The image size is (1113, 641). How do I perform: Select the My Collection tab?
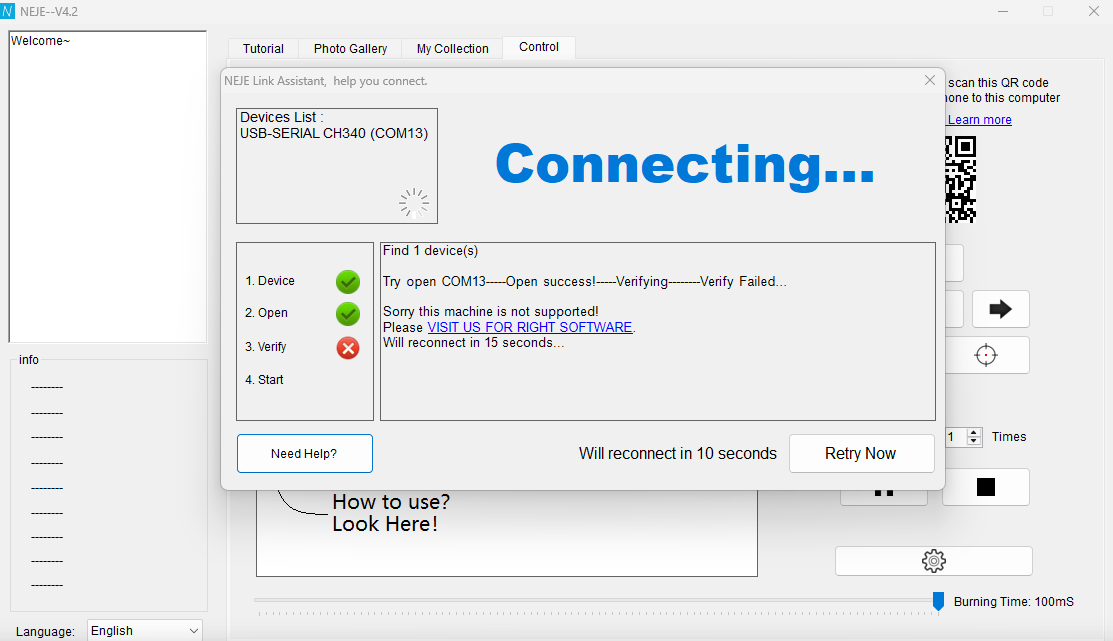coord(452,48)
